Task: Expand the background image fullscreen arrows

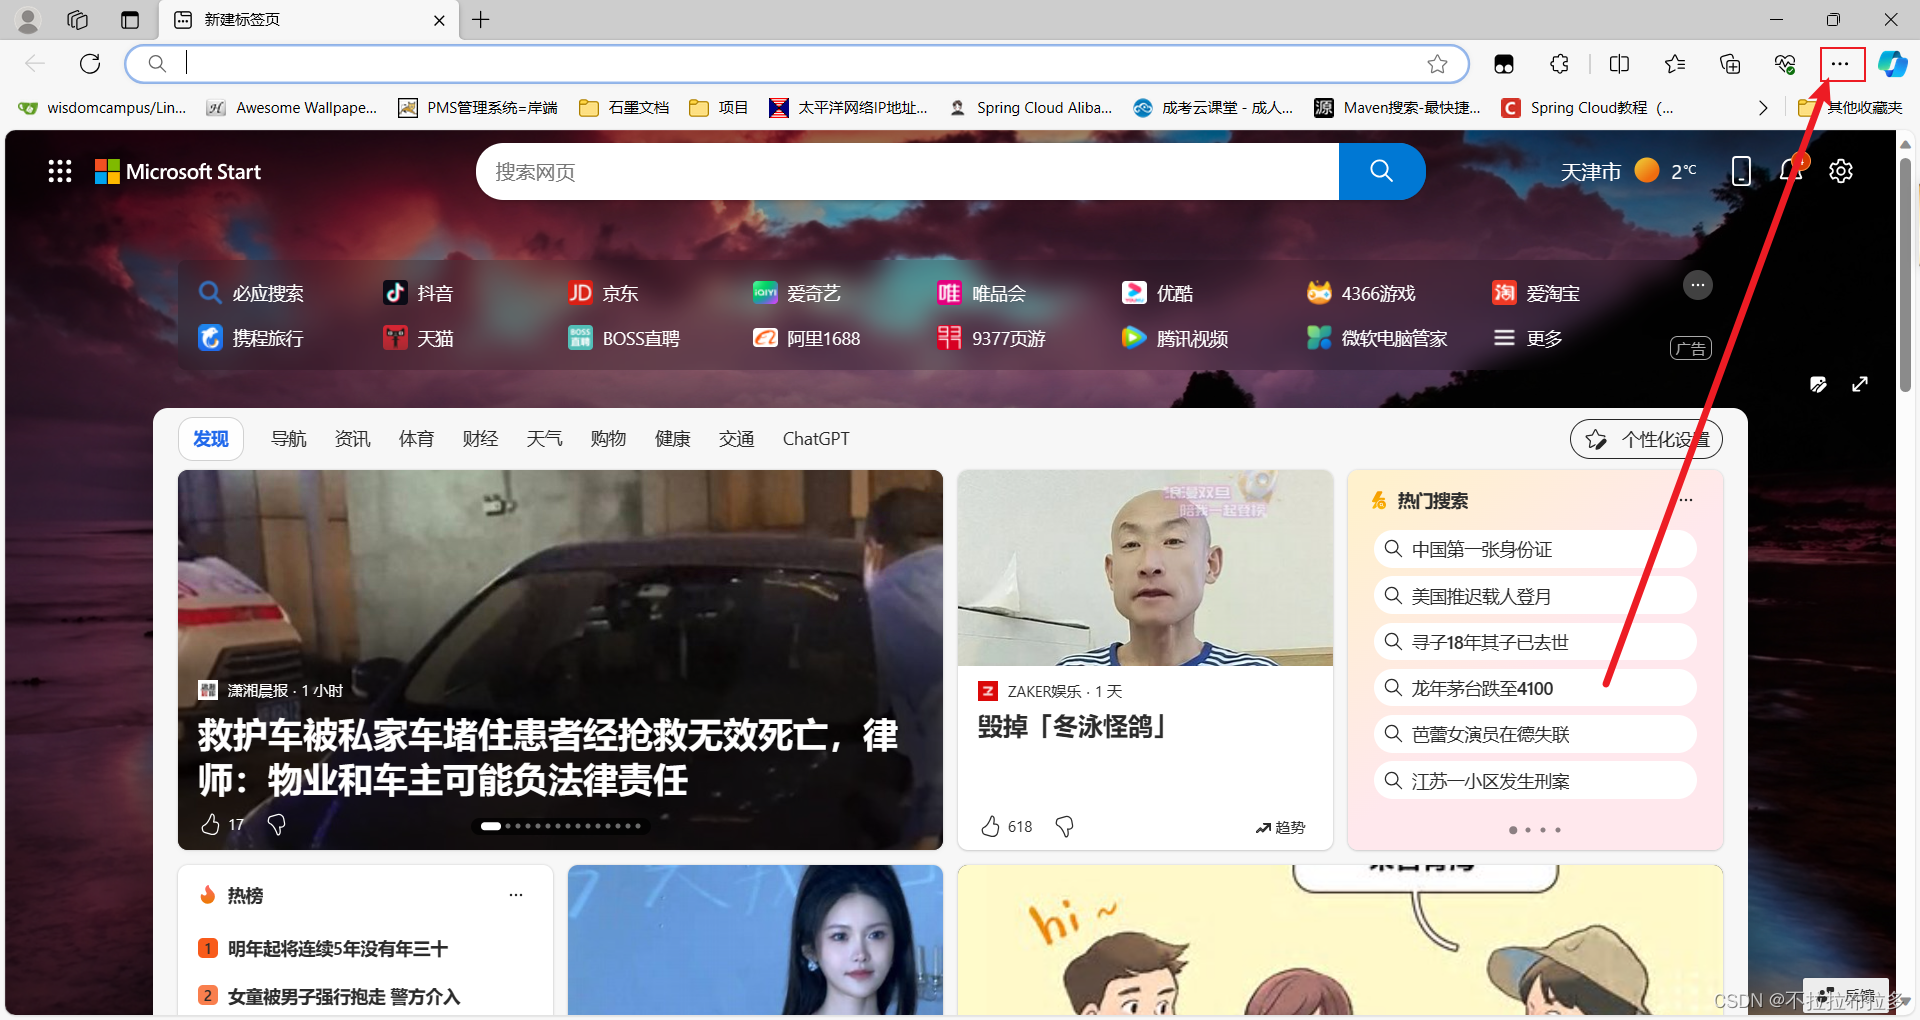Action: click(x=1860, y=384)
